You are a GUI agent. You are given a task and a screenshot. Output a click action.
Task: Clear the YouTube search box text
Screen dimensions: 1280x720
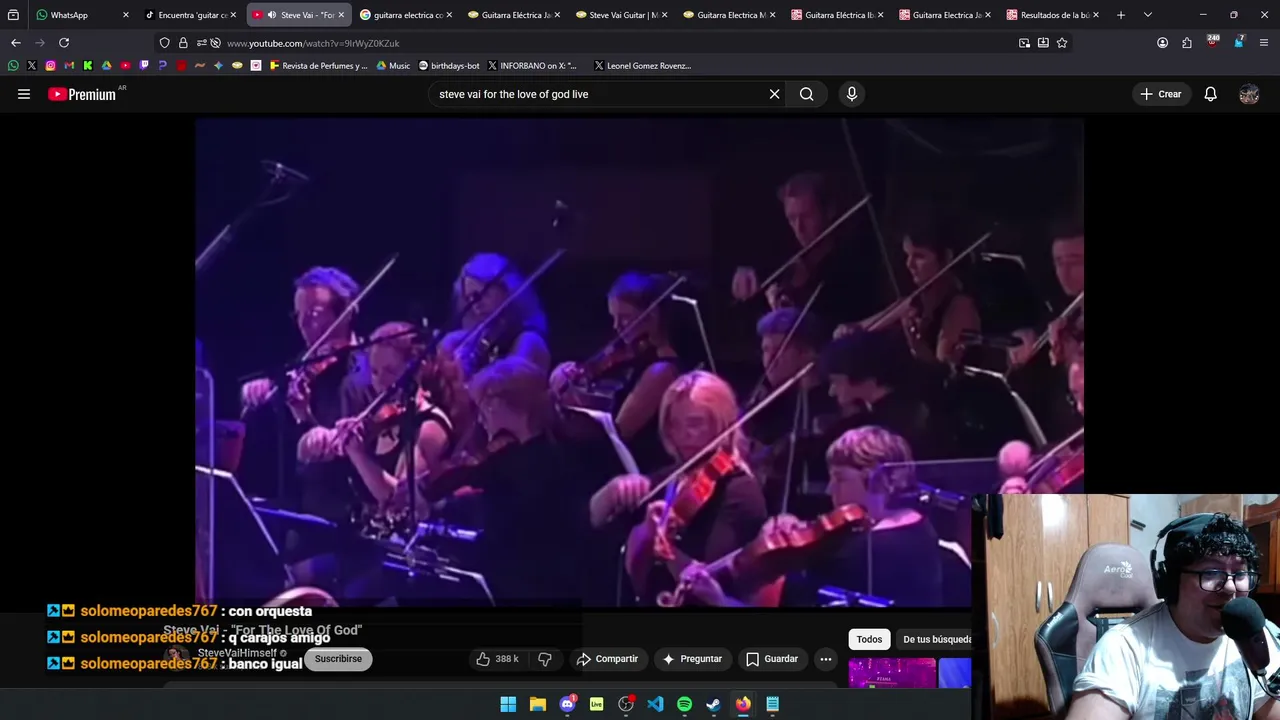coord(774,94)
